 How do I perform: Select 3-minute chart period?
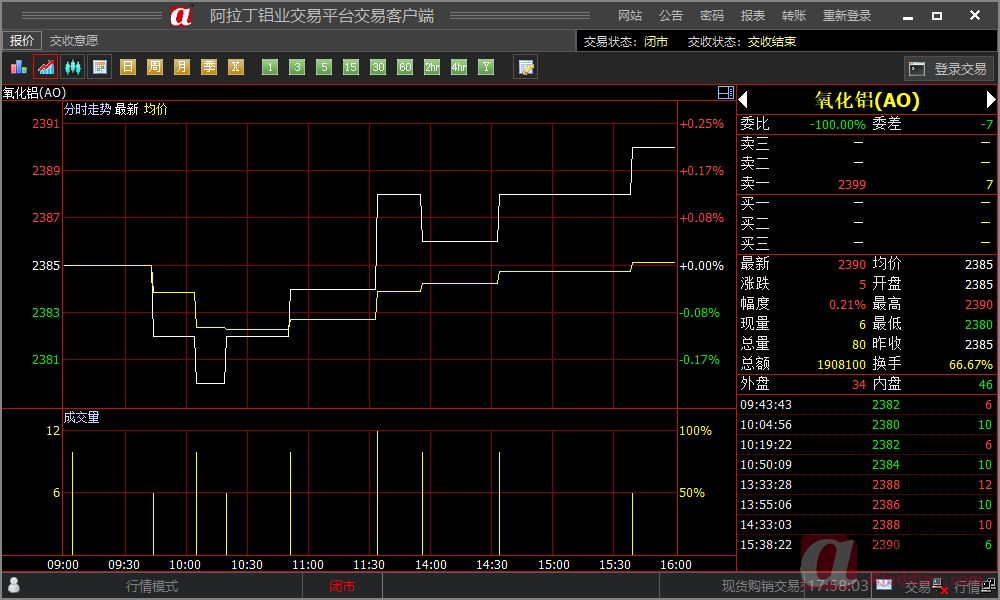pos(297,67)
